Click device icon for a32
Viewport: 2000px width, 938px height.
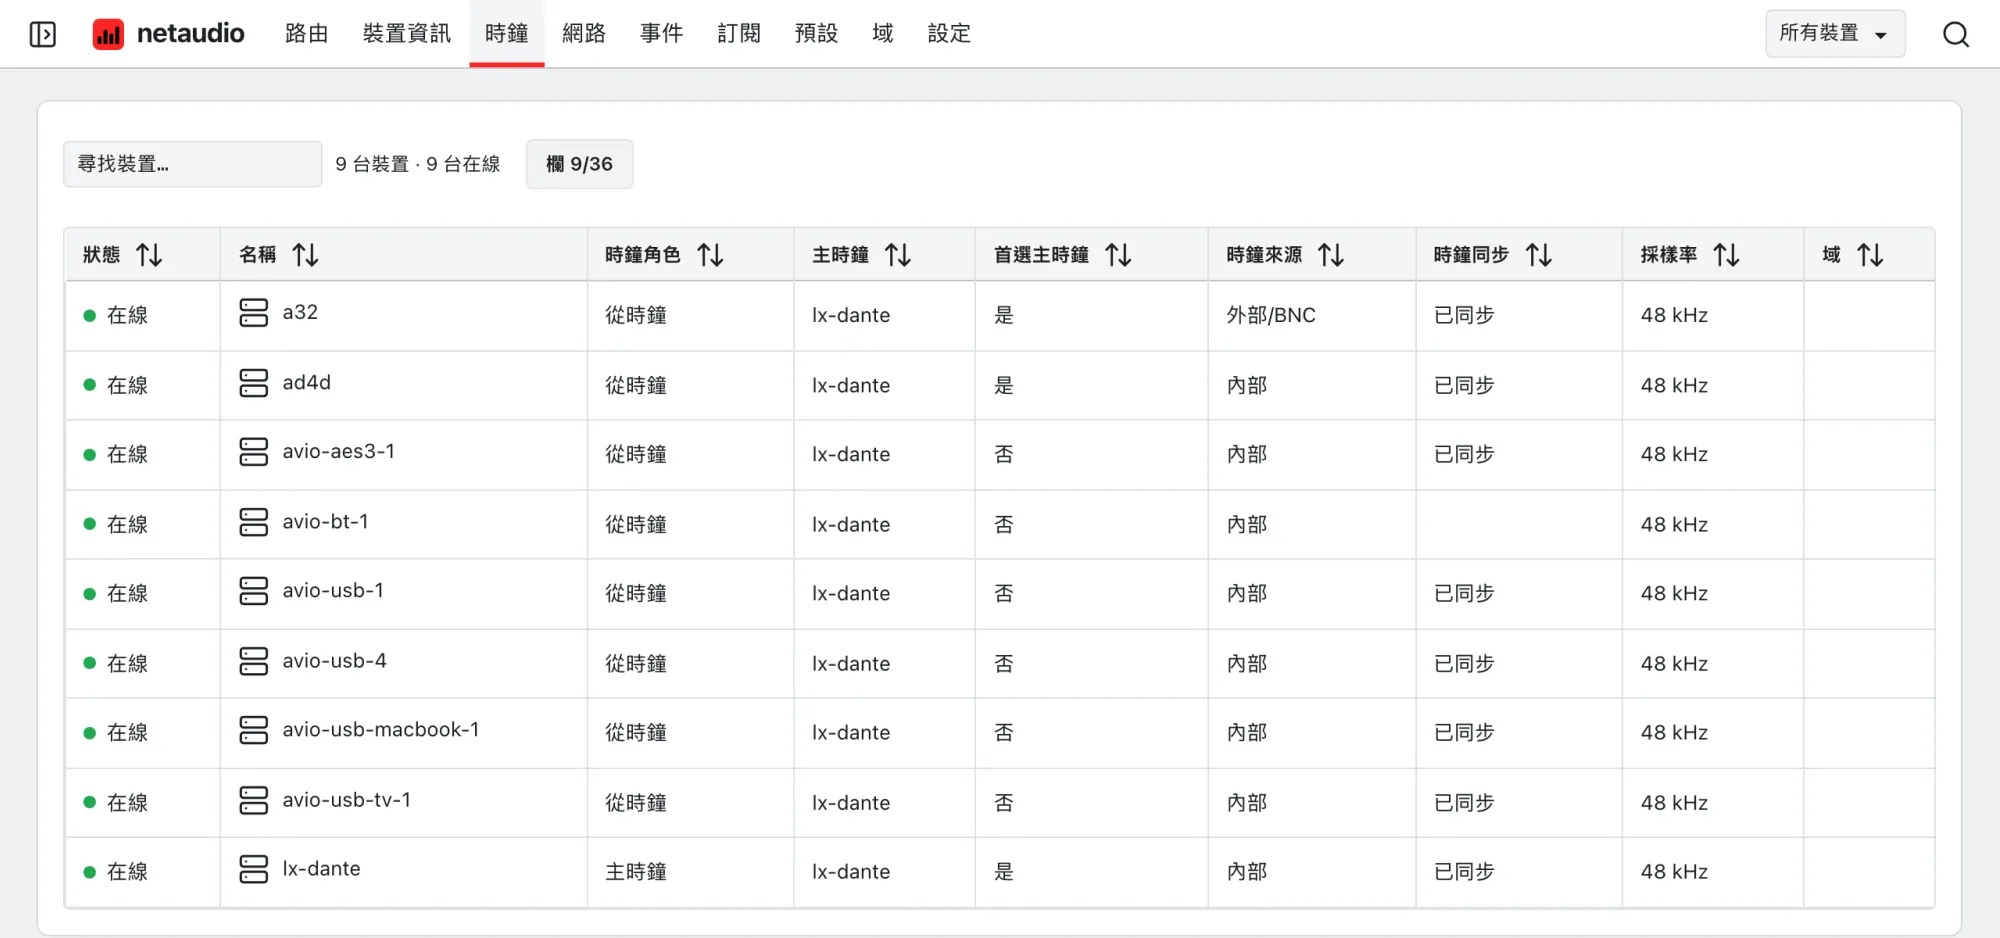254,313
